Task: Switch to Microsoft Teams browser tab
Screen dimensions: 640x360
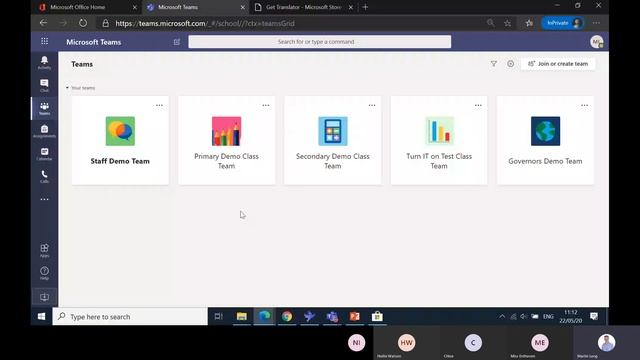Action: 196,7
